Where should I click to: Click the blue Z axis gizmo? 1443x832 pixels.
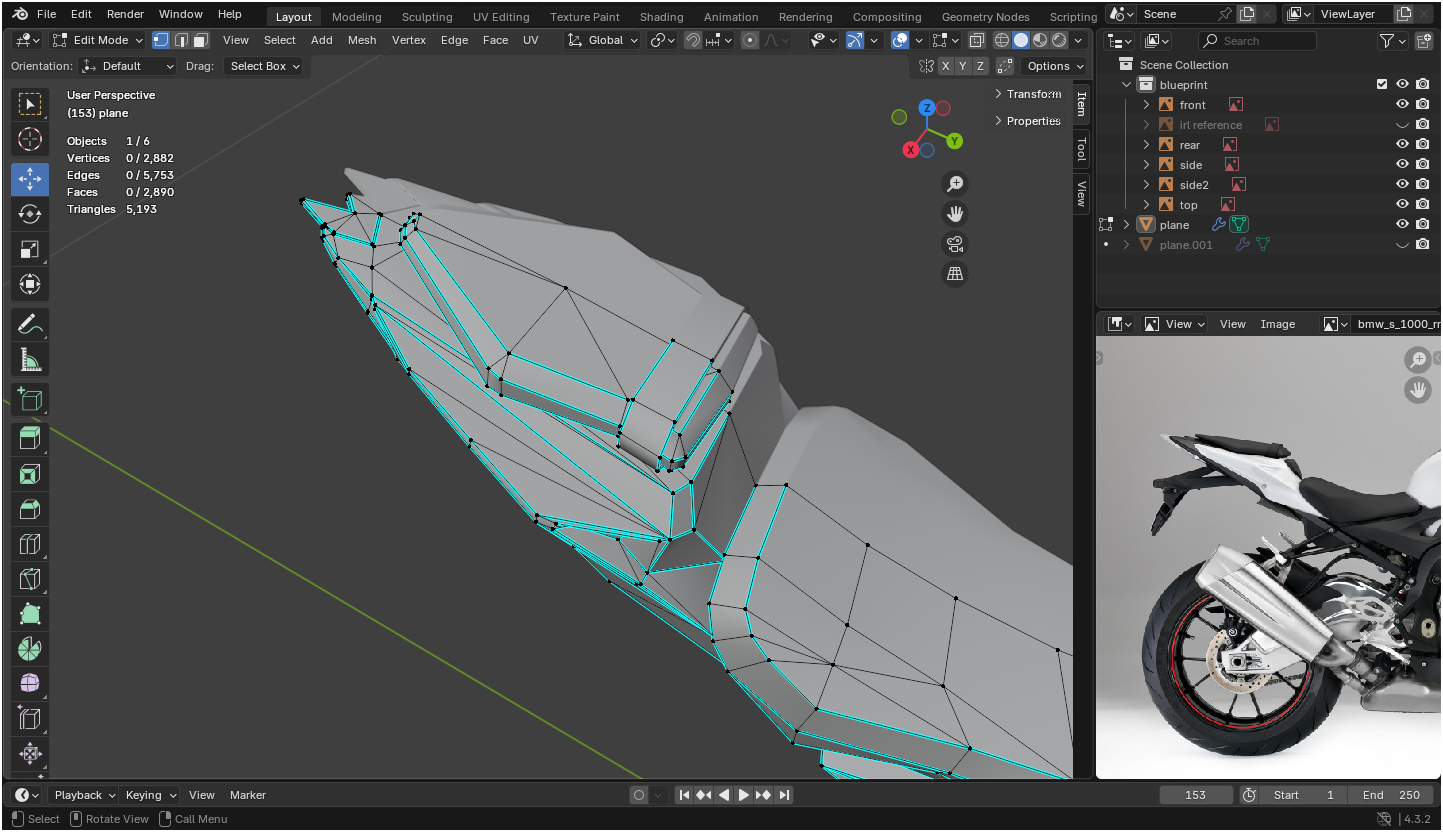(x=927, y=108)
